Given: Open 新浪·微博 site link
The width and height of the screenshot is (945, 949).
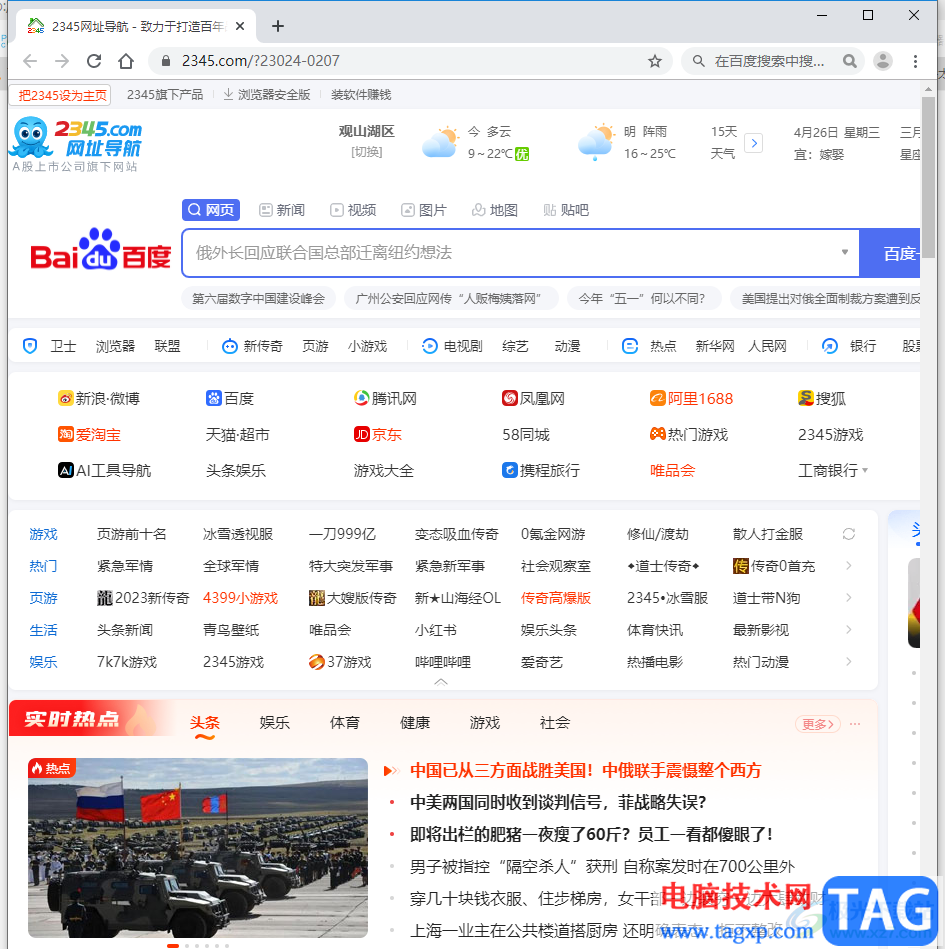Looking at the screenshot, I should 99,398.
